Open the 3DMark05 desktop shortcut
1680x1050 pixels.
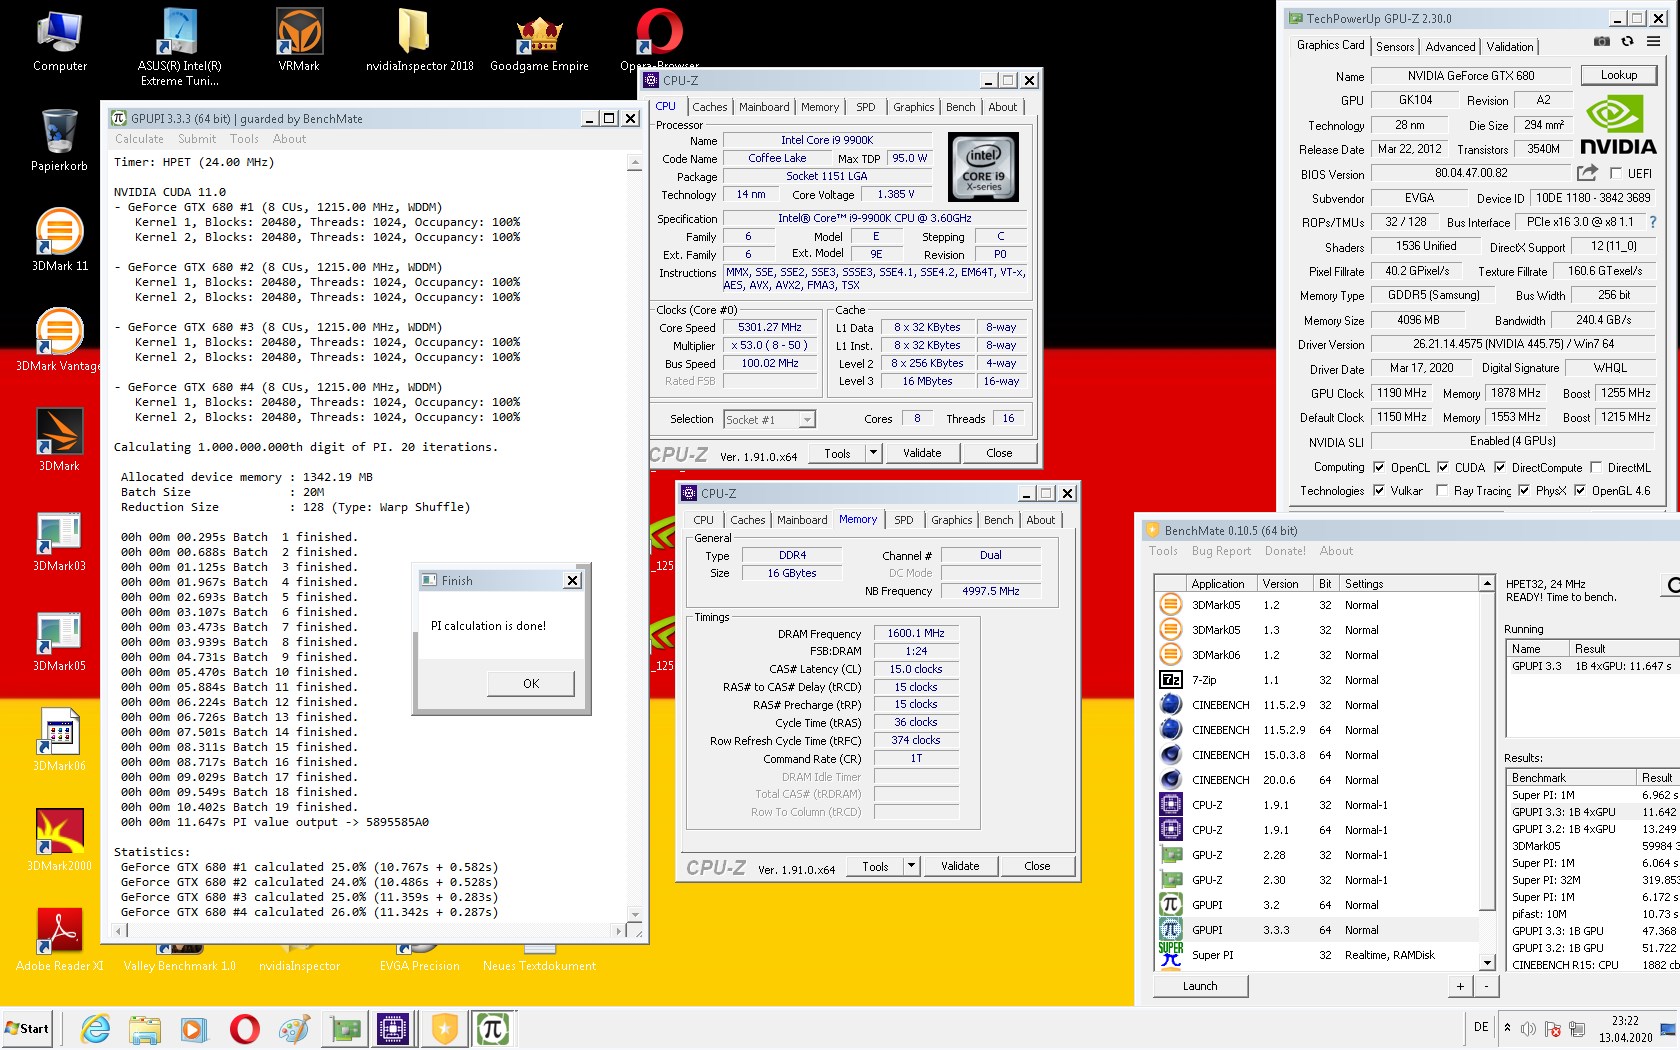tap(60, 640)
